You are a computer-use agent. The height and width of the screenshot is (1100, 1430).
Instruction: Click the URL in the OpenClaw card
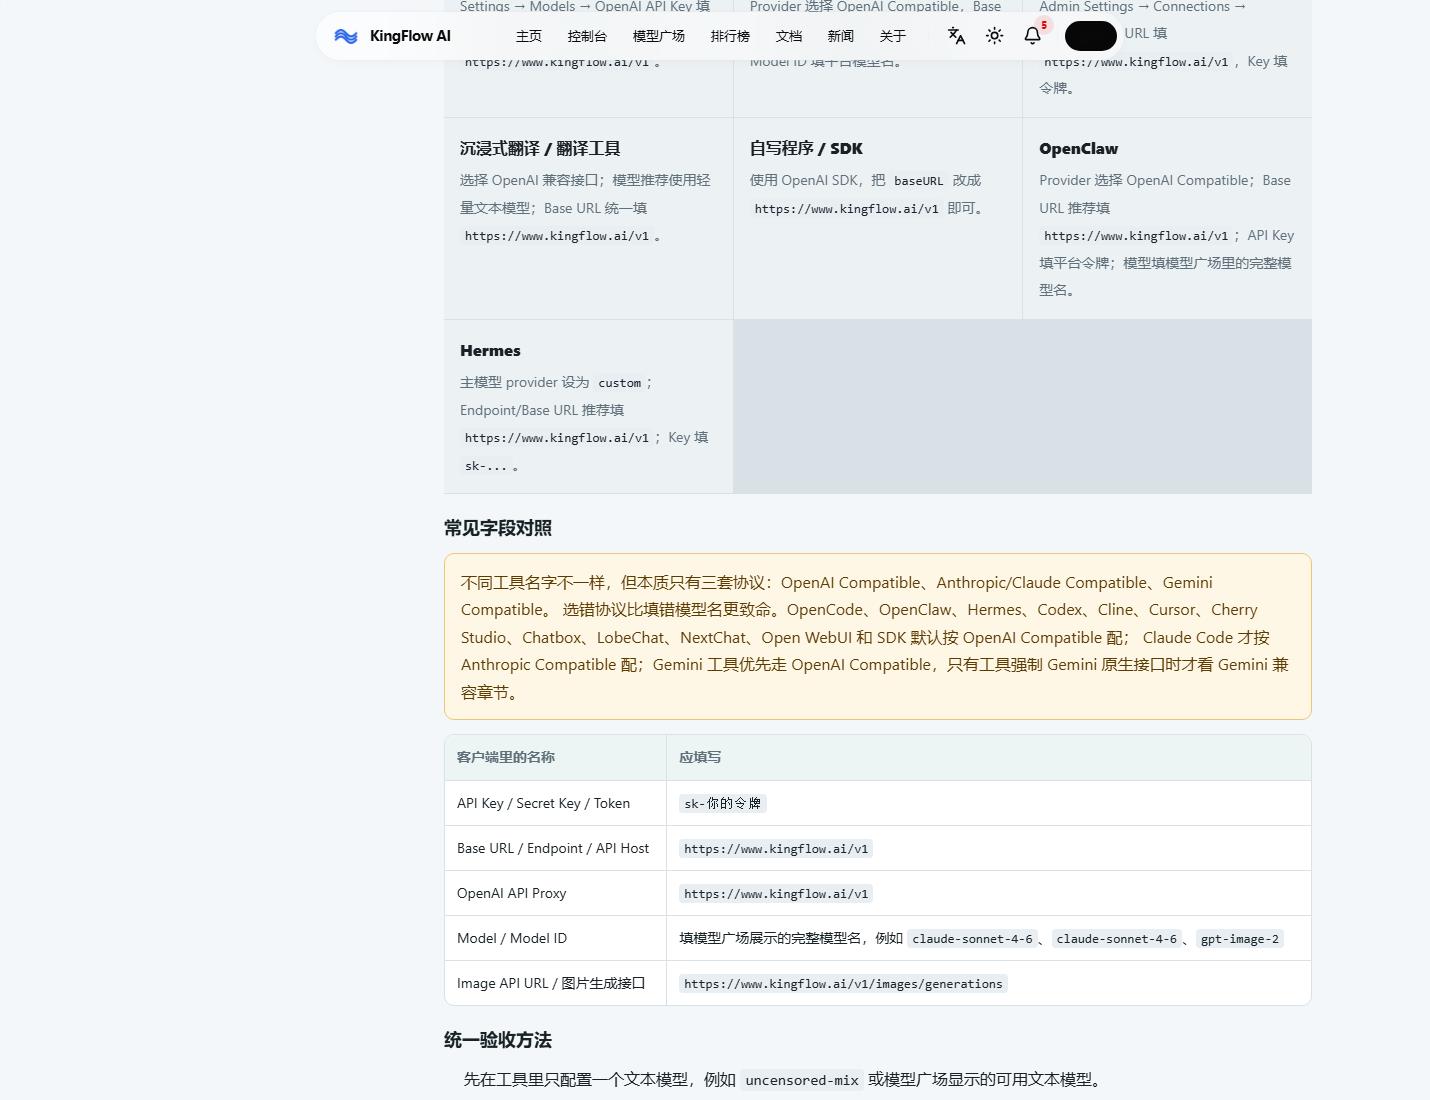[1136, 236]
